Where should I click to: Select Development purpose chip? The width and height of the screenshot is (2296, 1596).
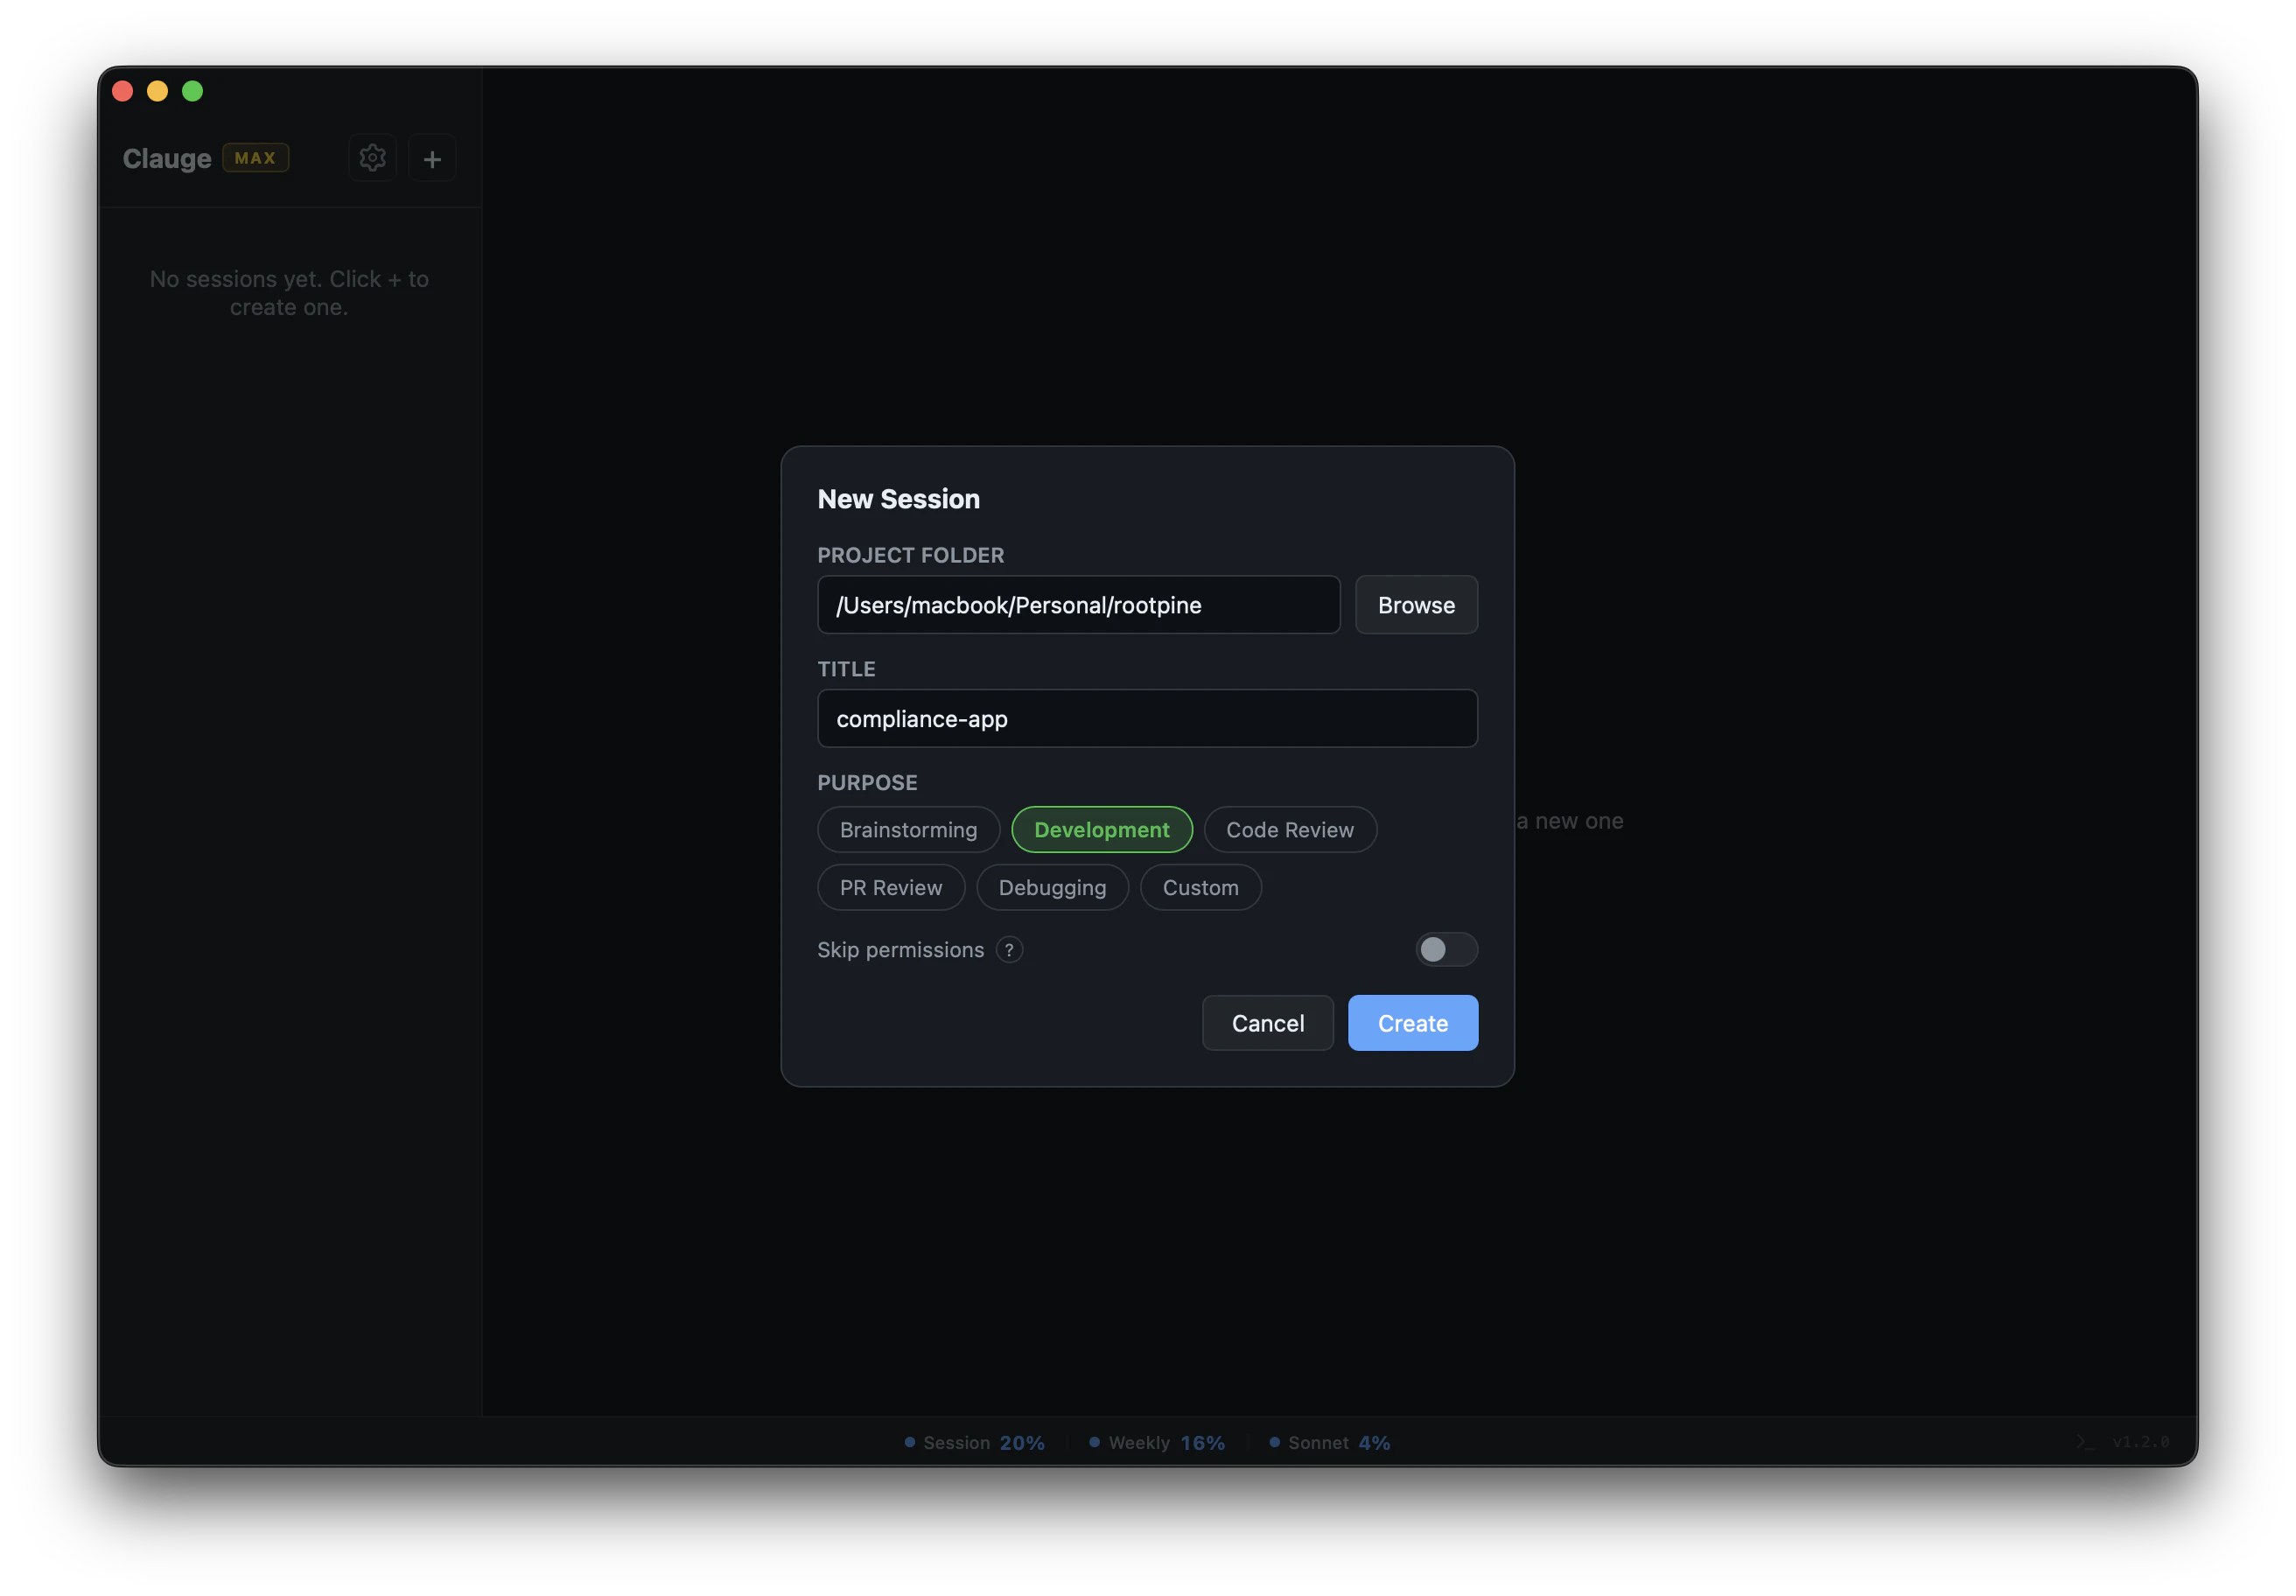(x=1101, y=830)
